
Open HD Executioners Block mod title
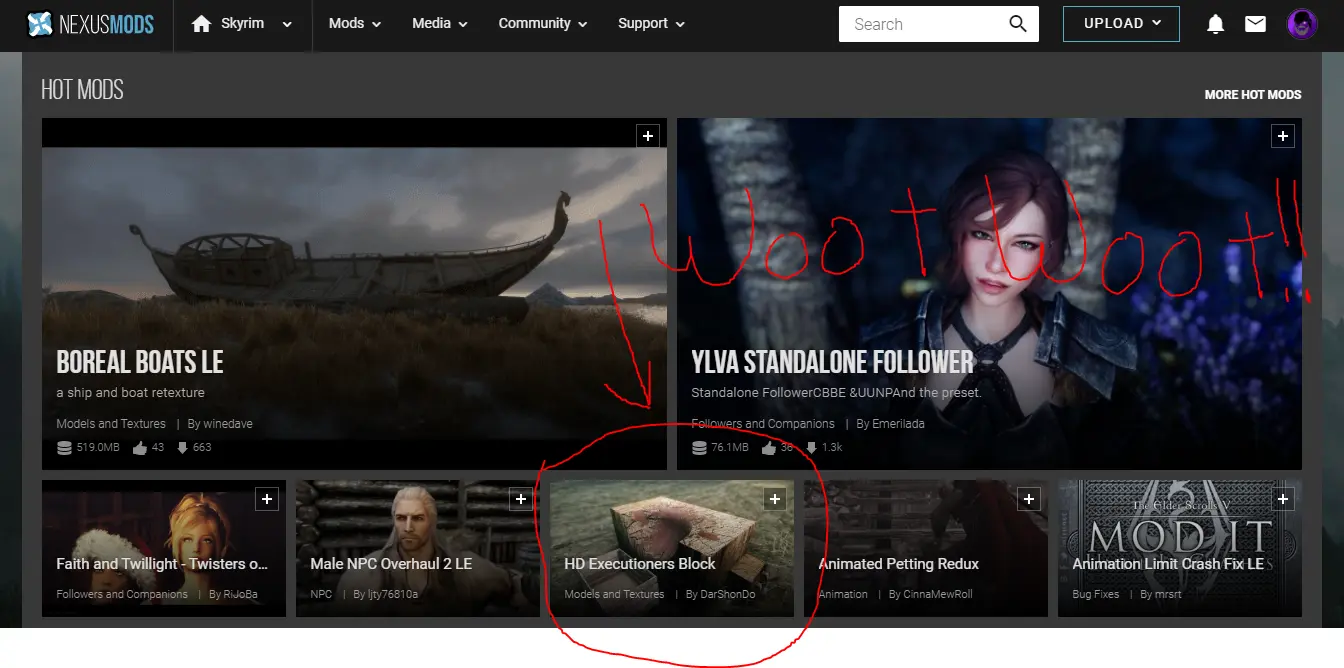click(x=640, y=564)
